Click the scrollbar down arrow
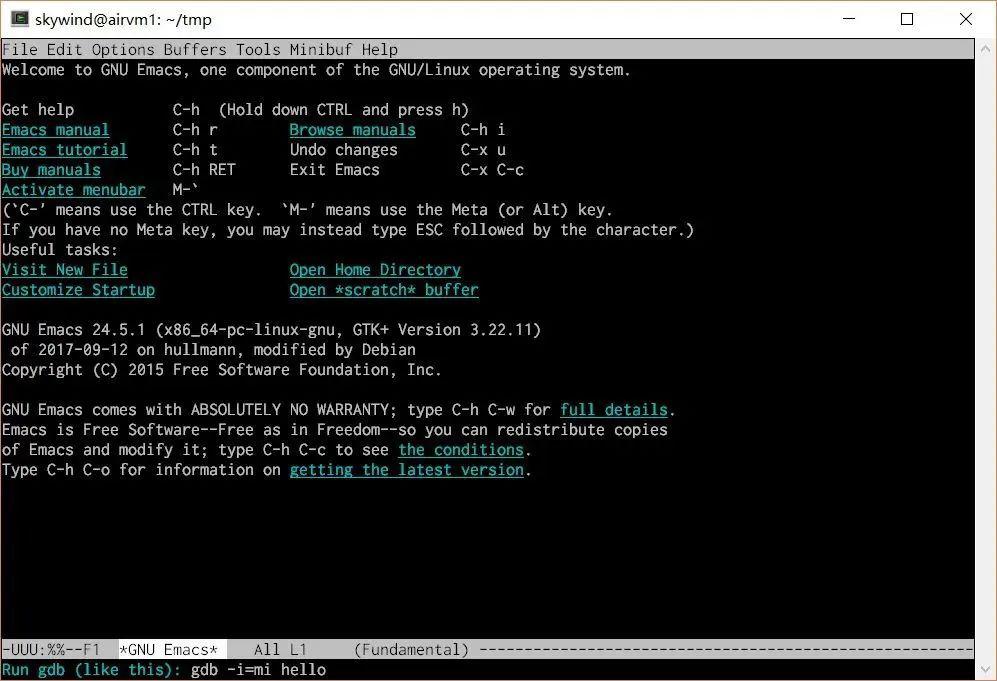Screen dimensions: 997x681 986,670
